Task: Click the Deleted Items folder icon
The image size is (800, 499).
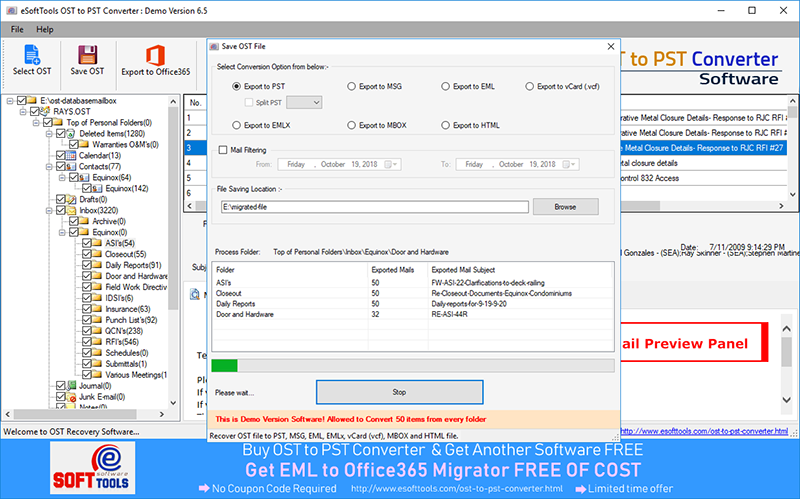Action: tap(72, 134)
